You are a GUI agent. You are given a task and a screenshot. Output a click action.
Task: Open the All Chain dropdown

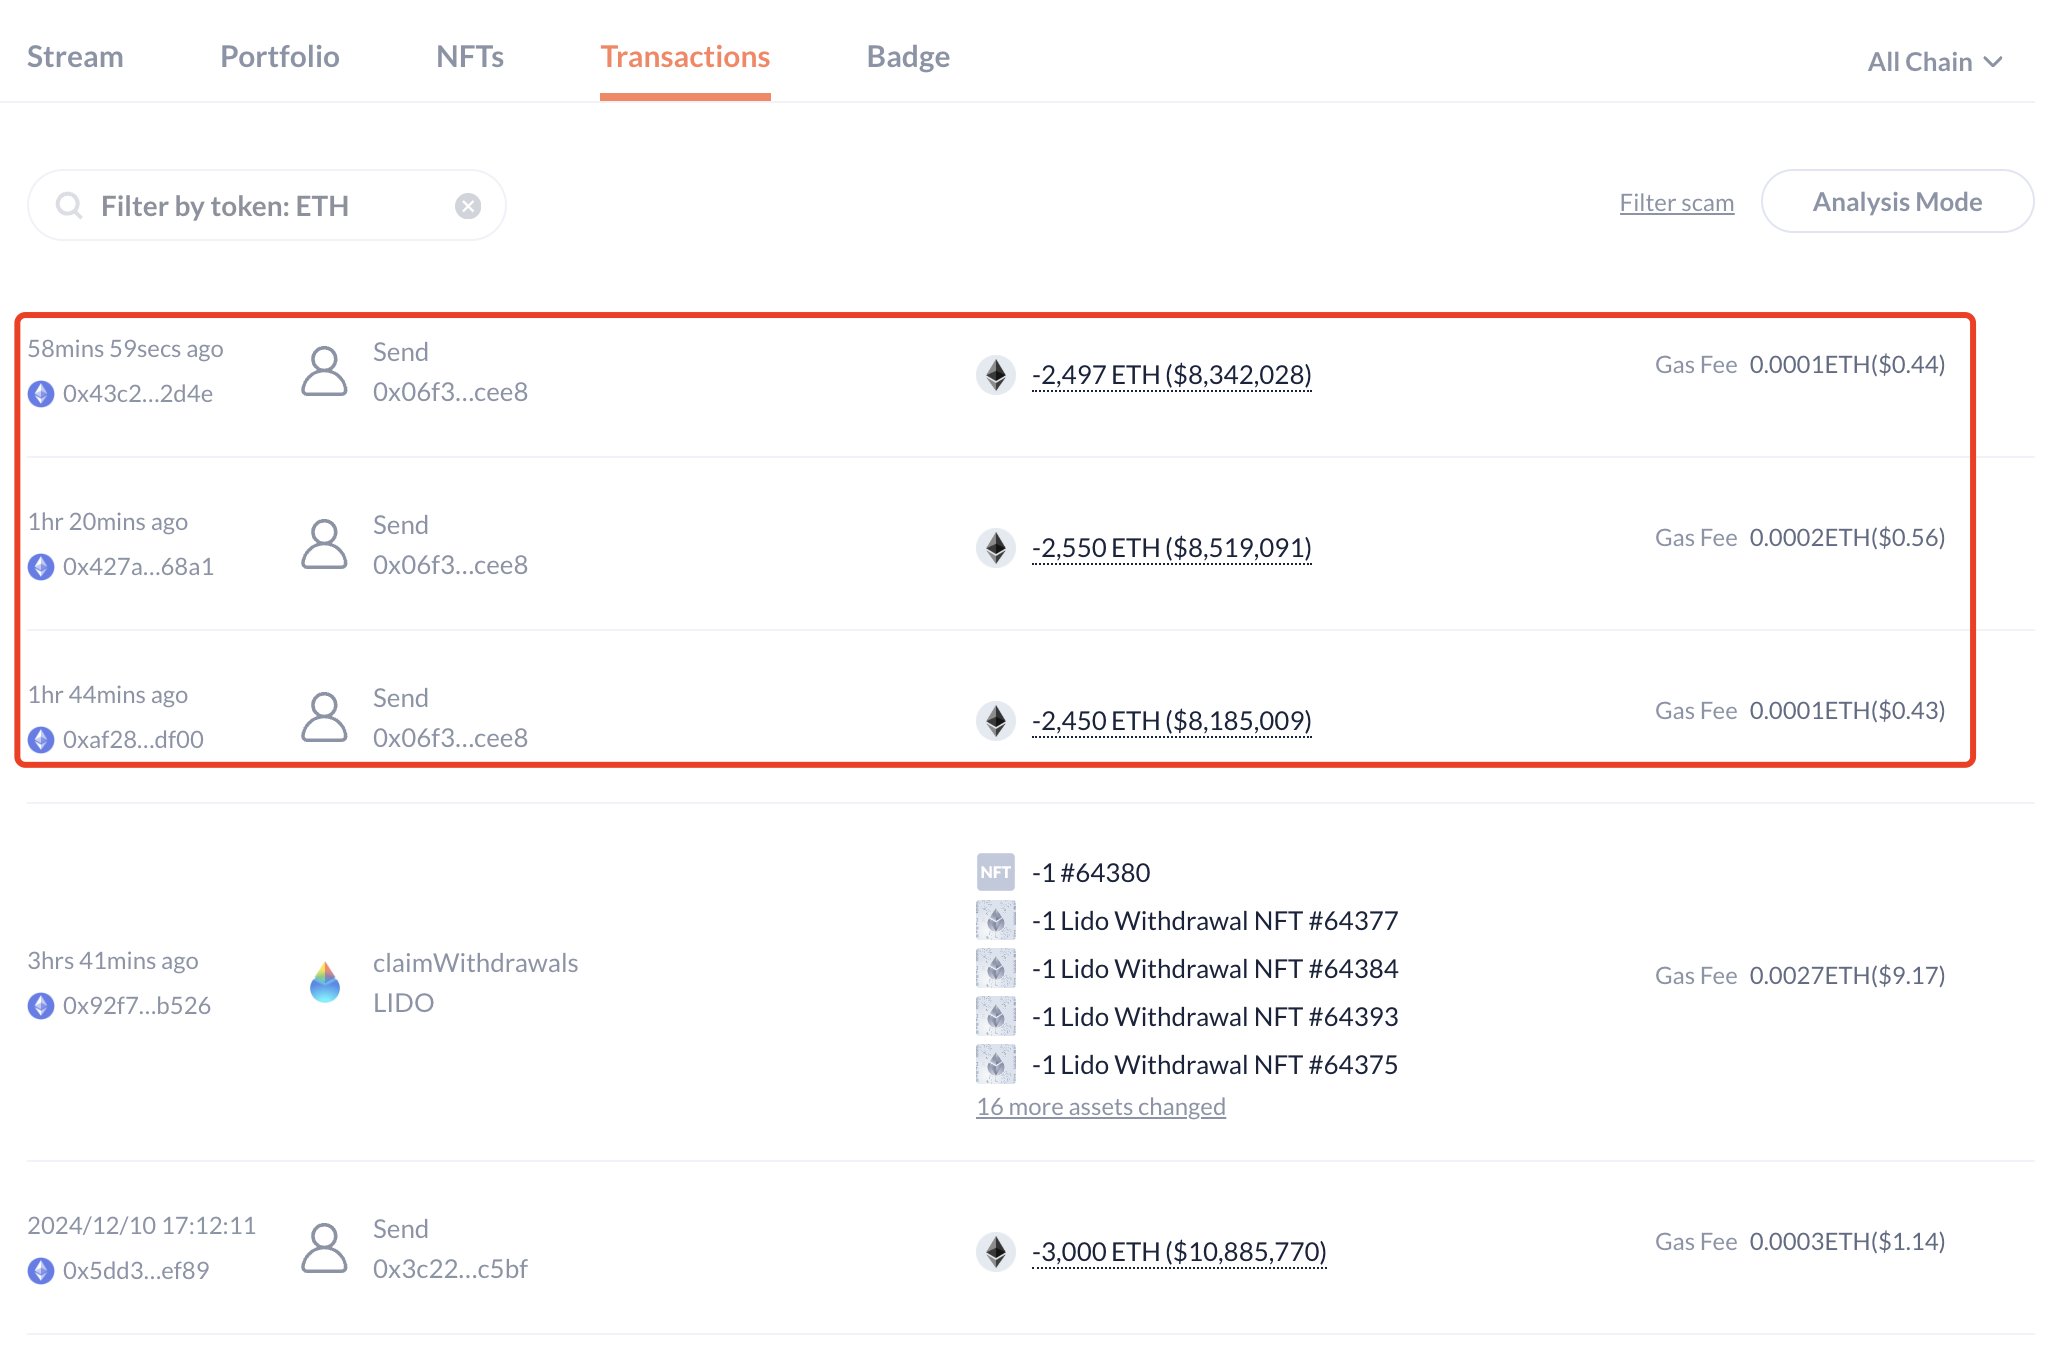click(1934, 62)
